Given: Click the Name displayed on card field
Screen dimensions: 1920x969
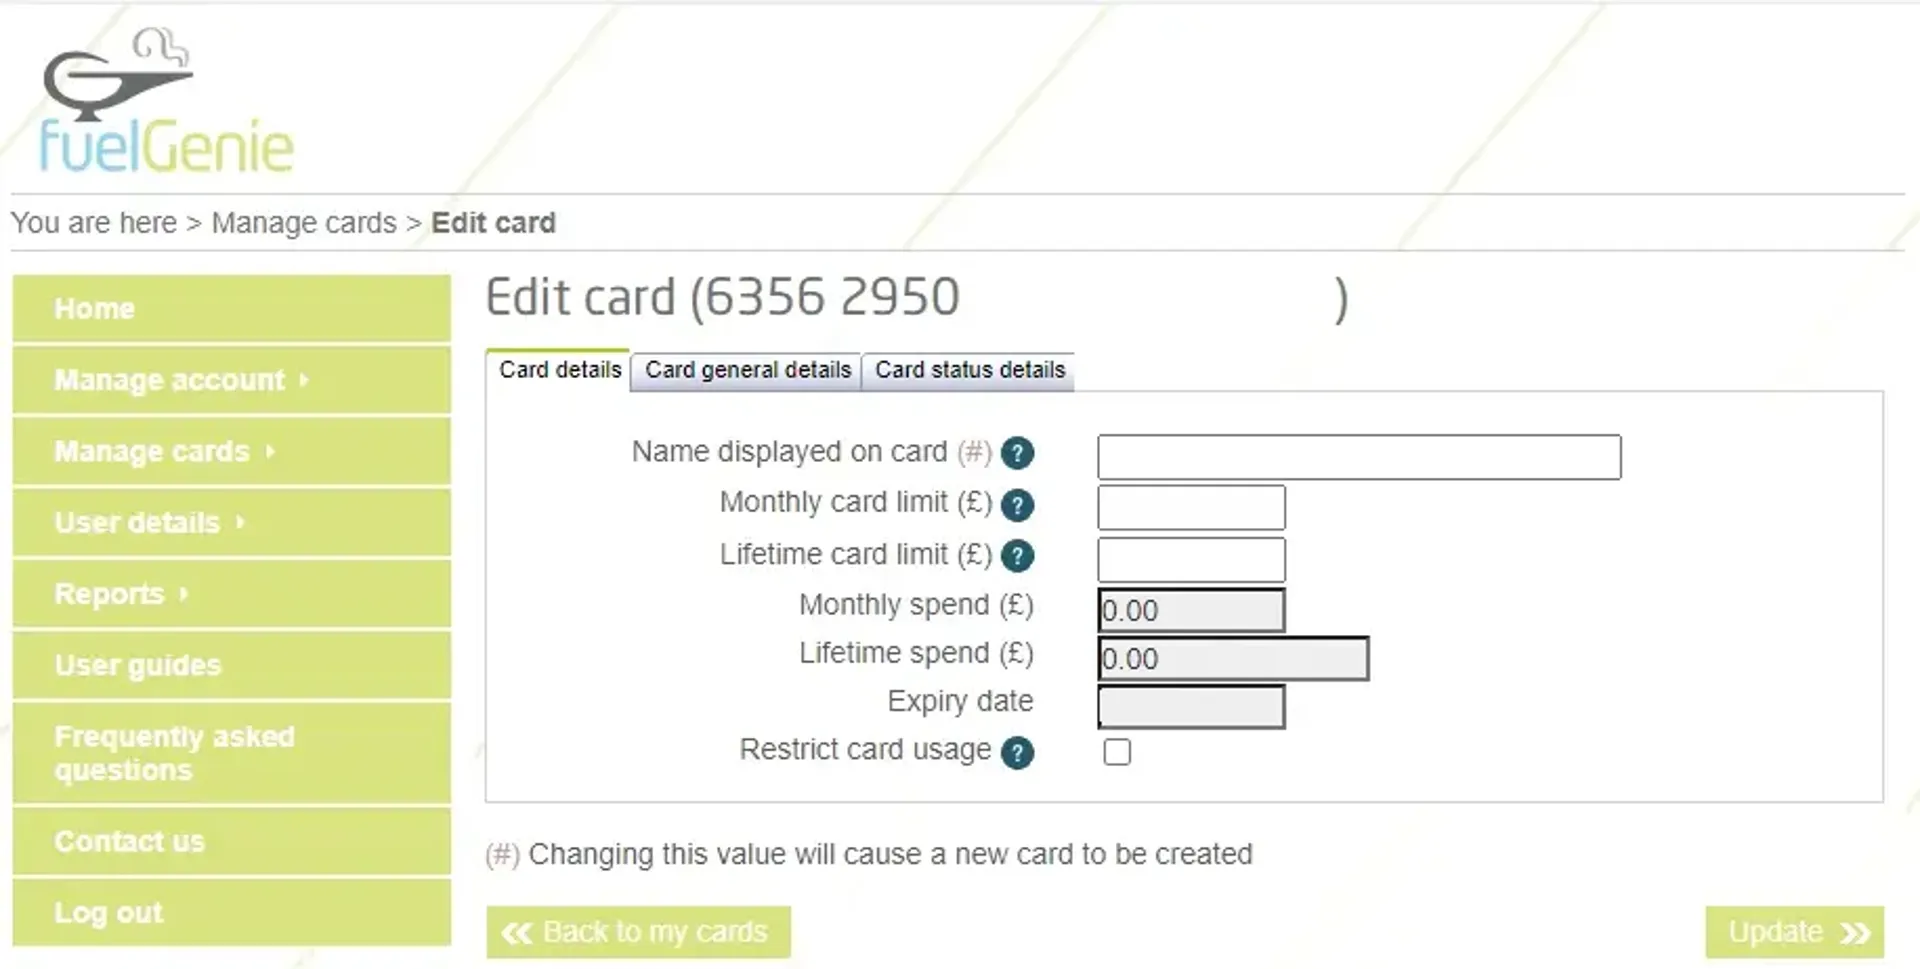Looking at the screenshot, I should pos(1360,457).
